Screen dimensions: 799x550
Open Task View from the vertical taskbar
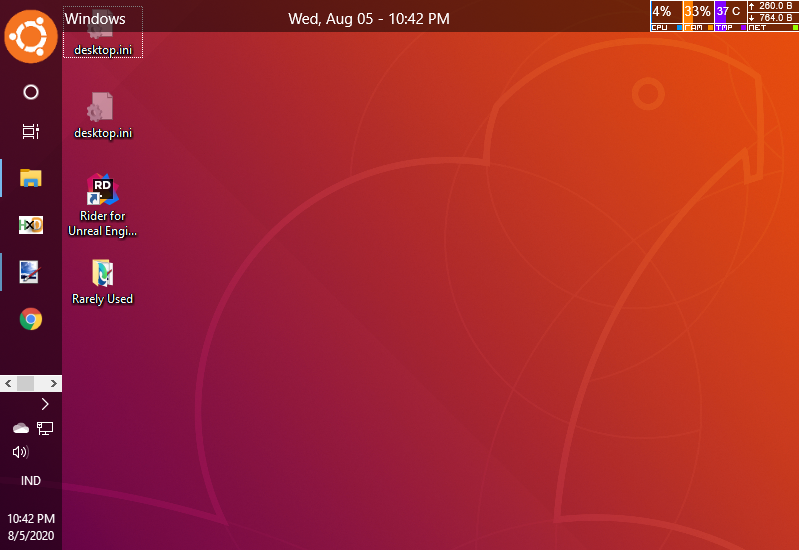31,132
